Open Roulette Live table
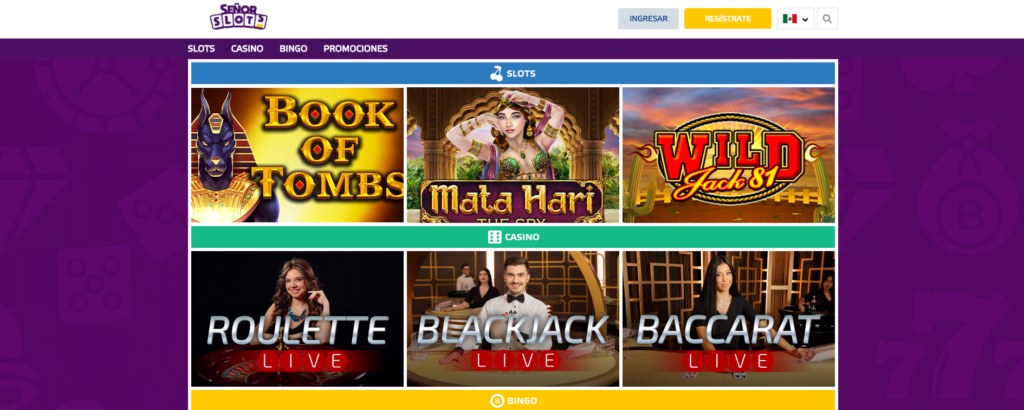 (297, 319)
